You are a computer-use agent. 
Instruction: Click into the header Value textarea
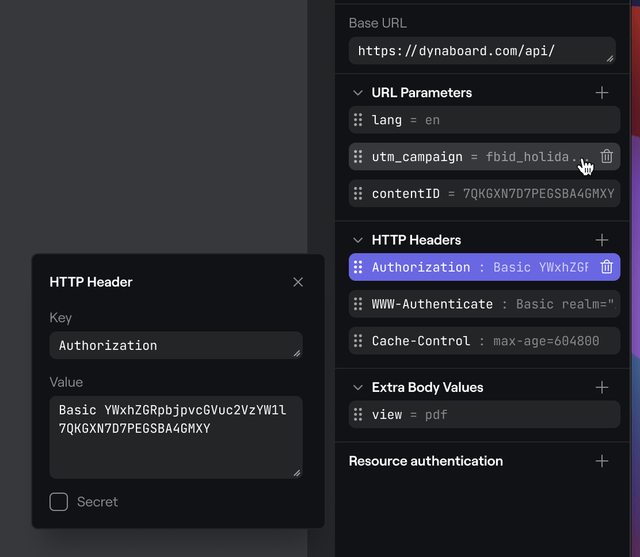(x=175, y=437)
